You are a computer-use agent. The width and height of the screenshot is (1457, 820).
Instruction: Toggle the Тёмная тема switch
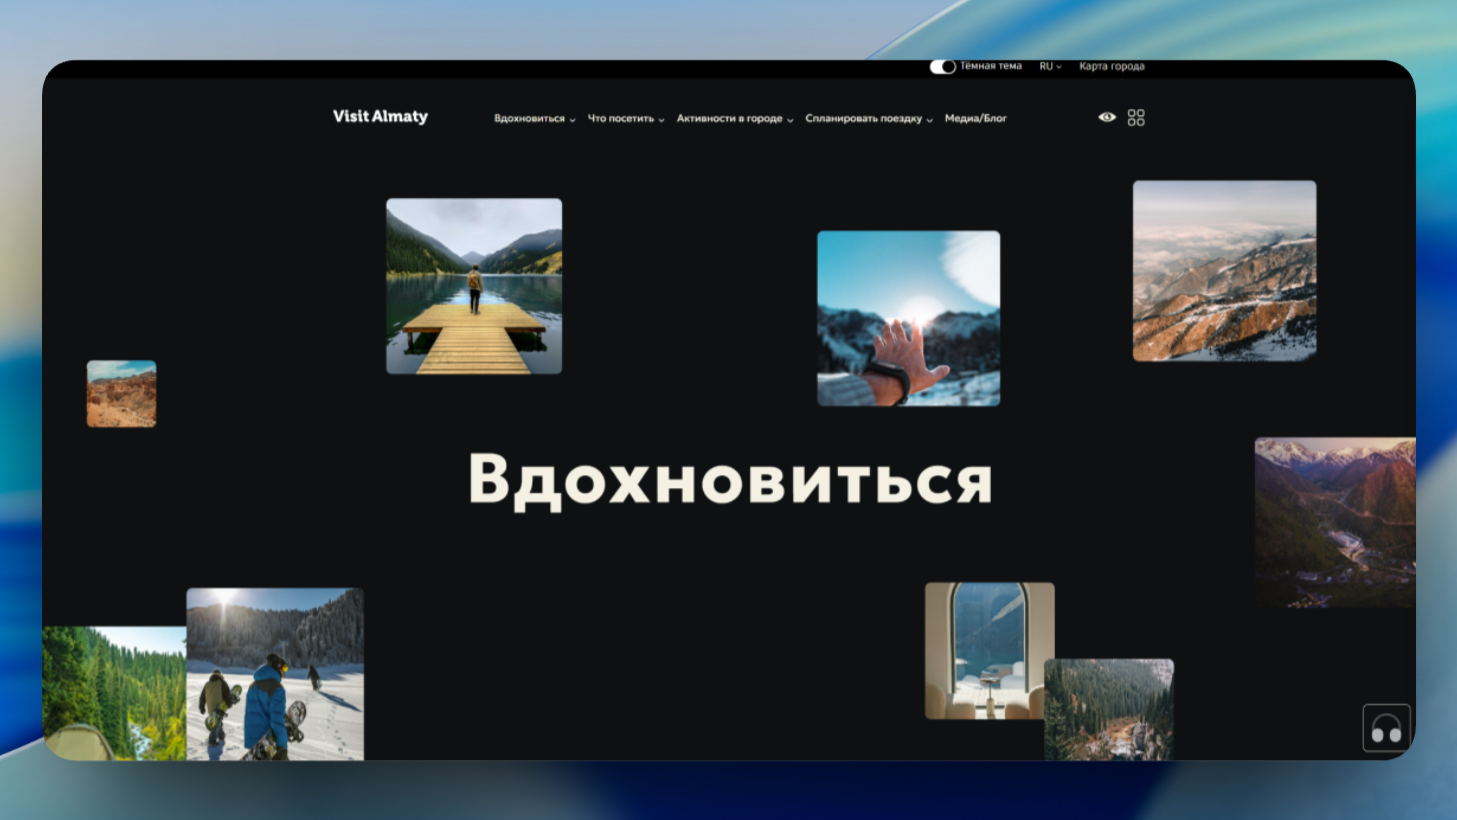[942, 67]
